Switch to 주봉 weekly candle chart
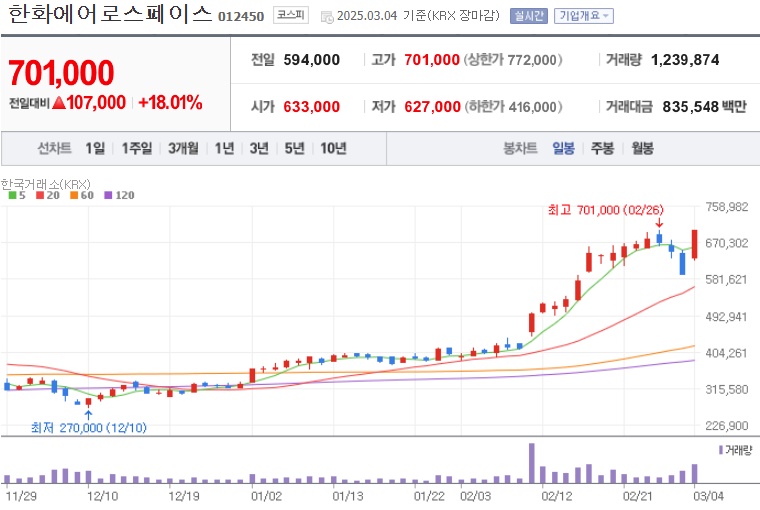 pos(602,148)
